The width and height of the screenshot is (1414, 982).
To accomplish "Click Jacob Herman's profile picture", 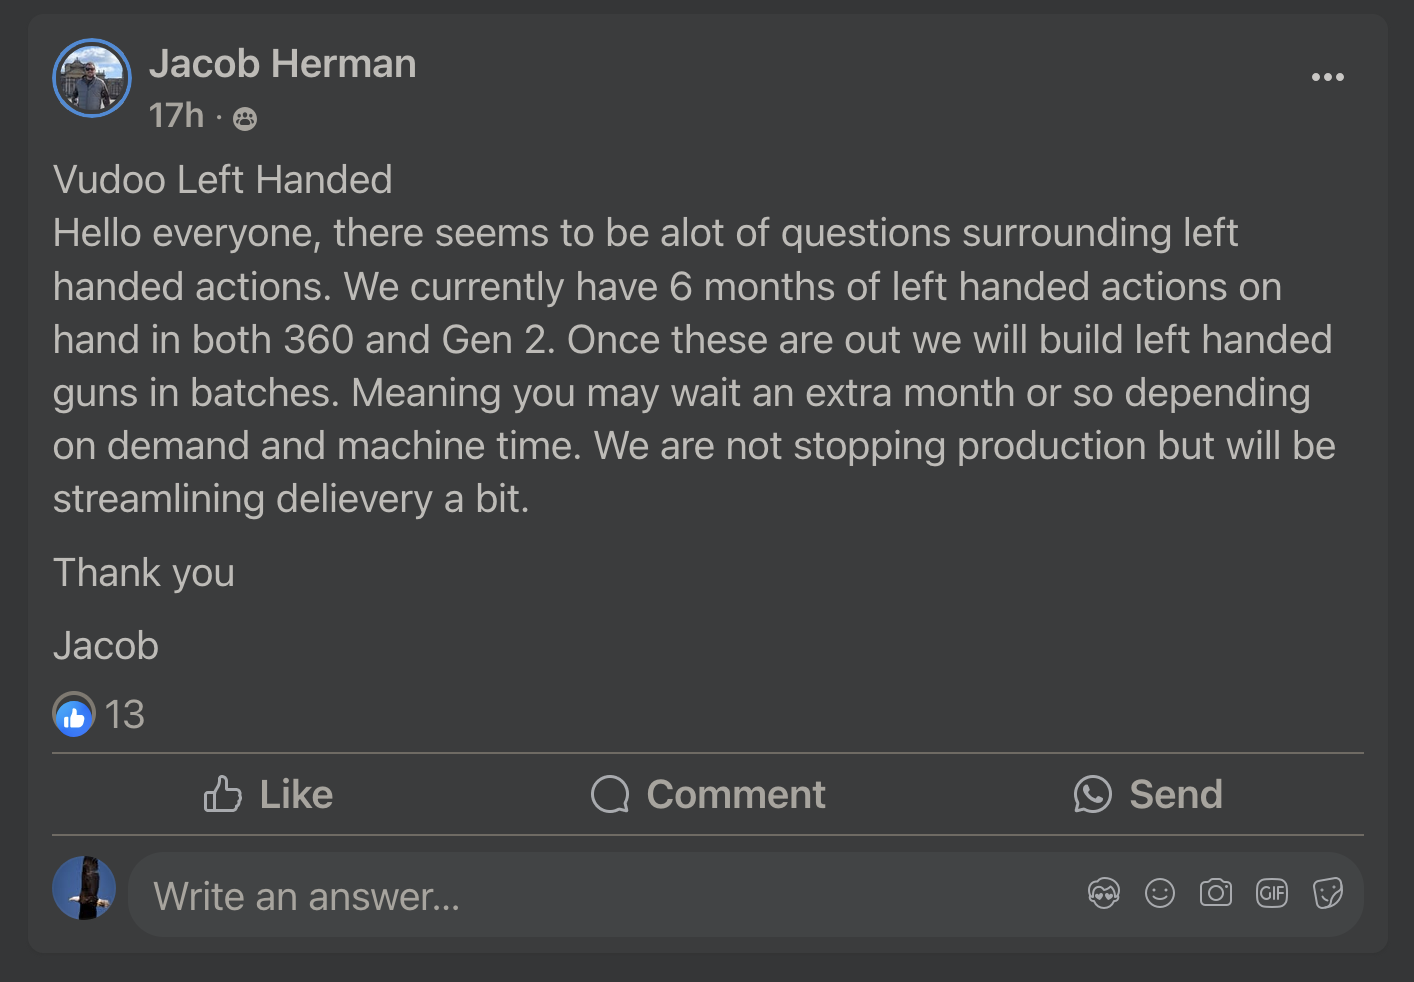I will point(92,78).
